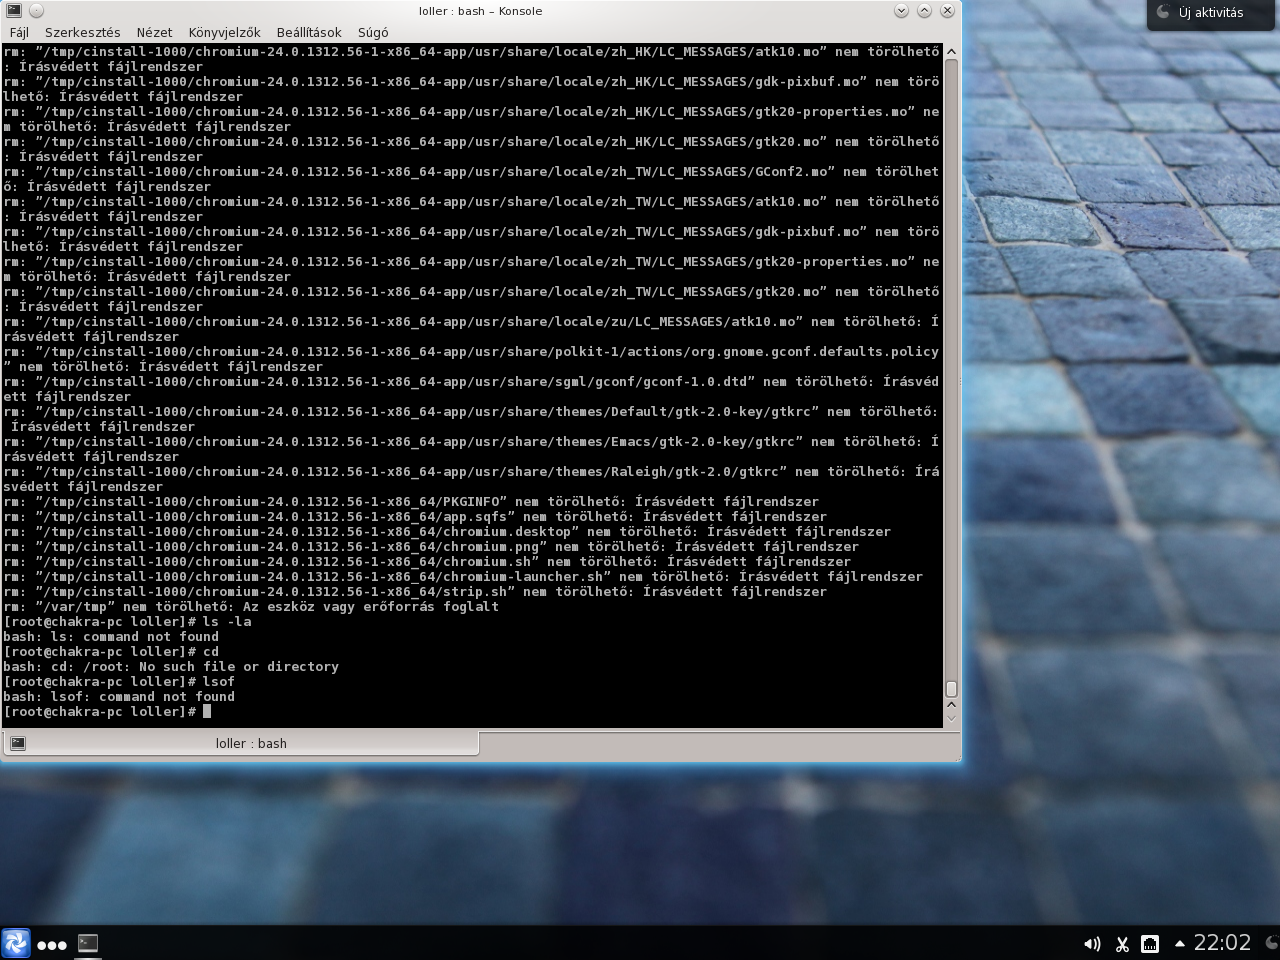The width and height of the screenshot is (1280, 960).
Task: Click the terminal scrollbar up arrow at top
Action: [951, 51]
